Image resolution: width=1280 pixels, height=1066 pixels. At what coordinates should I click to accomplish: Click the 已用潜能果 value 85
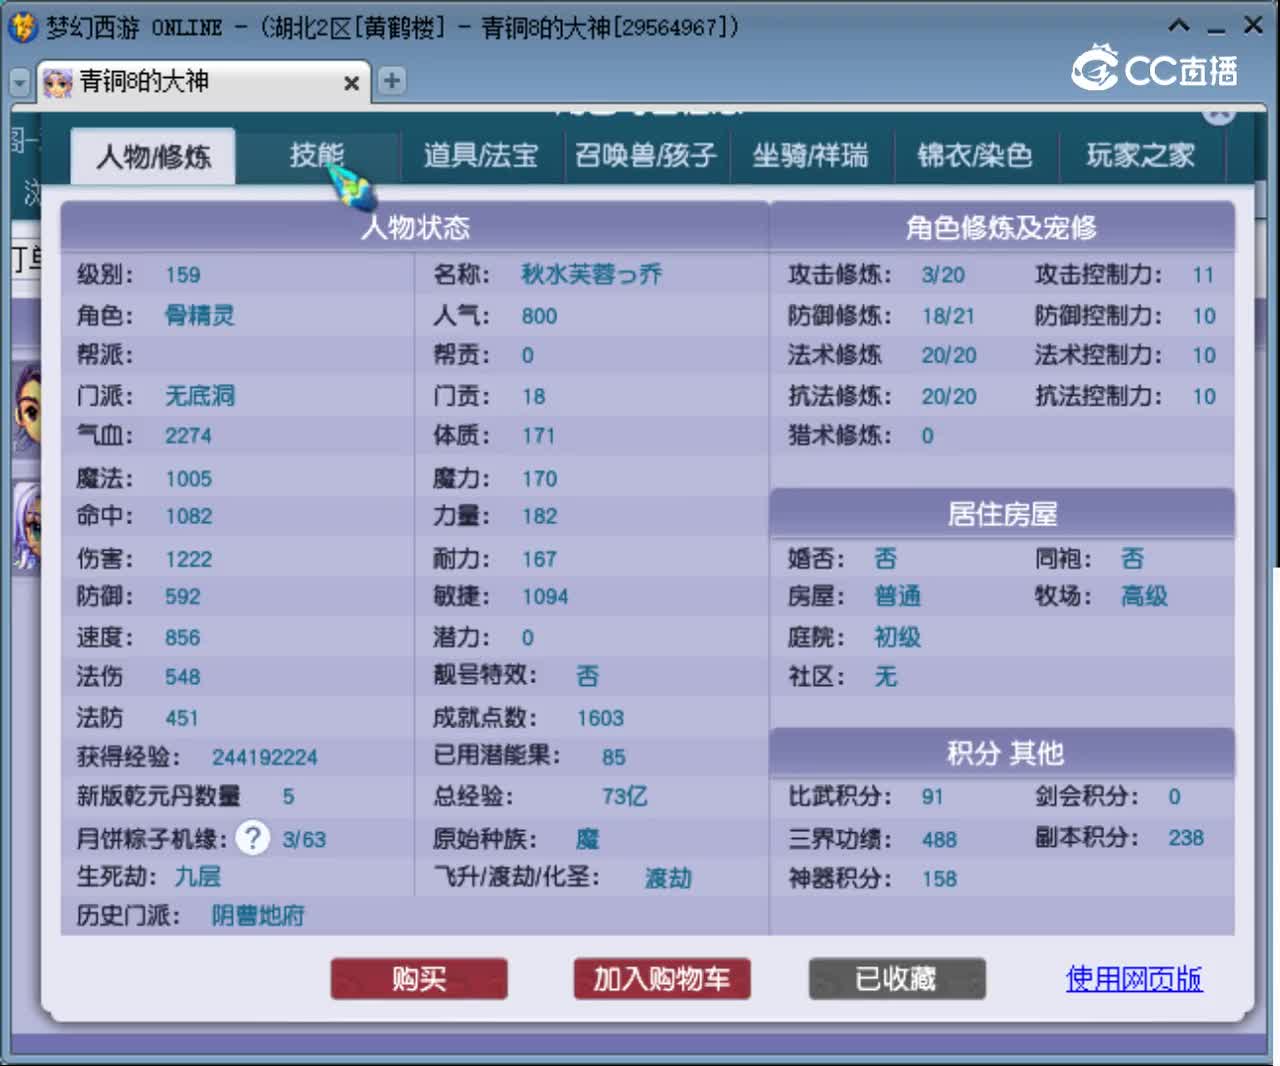(614, 757)
